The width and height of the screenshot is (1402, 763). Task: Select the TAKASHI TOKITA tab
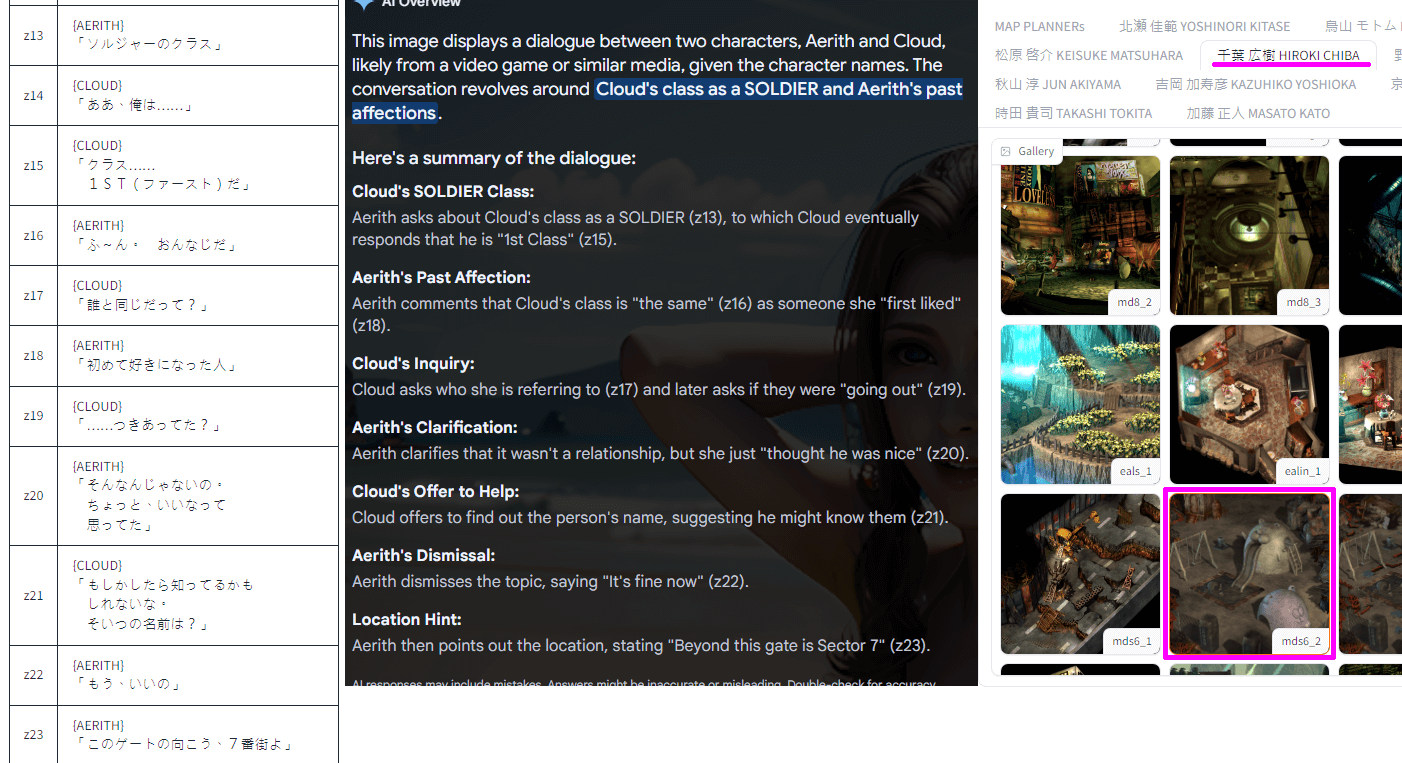tap(1073, 113)
